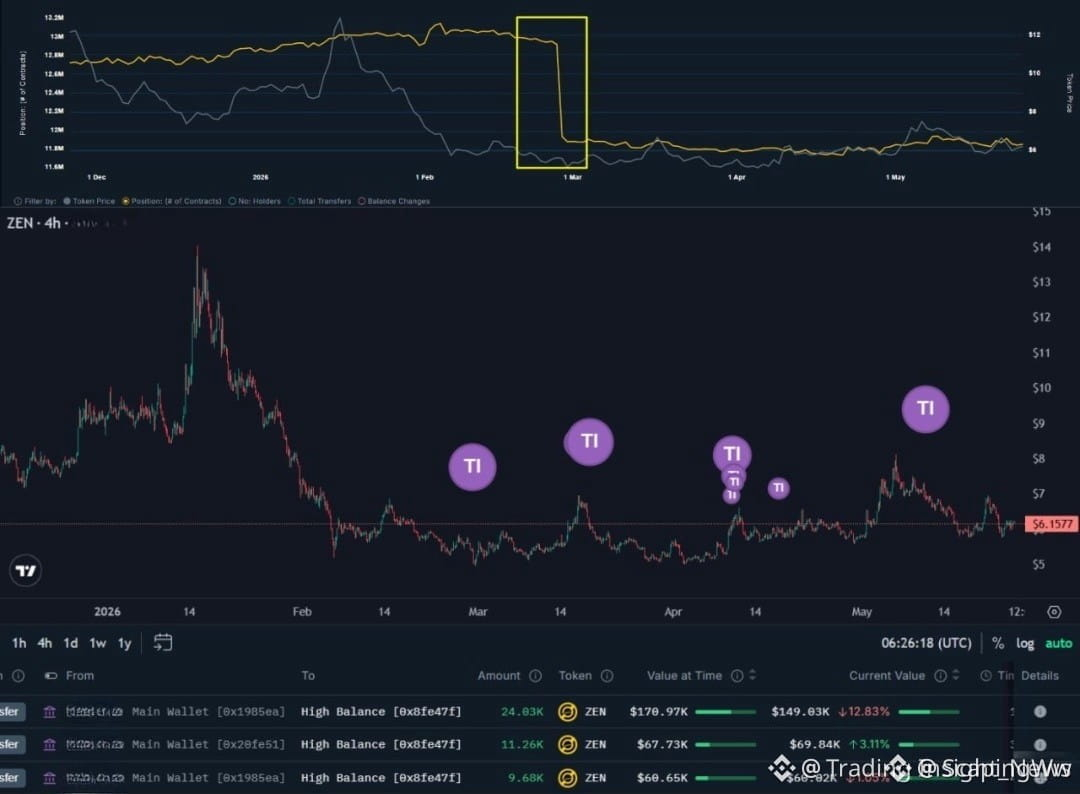The image size is (1080, 794).
Task: Select the 1y timeframe
Action: coord(125,643)
